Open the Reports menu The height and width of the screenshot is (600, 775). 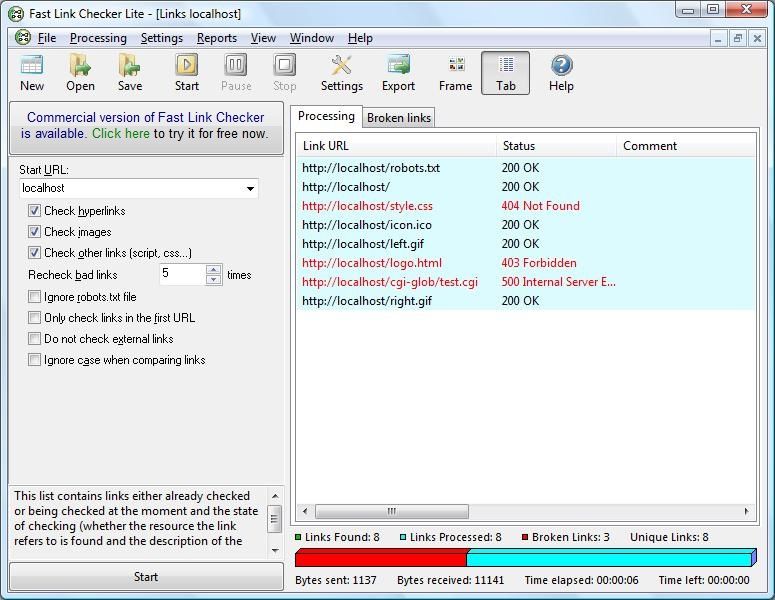(217, 38)
